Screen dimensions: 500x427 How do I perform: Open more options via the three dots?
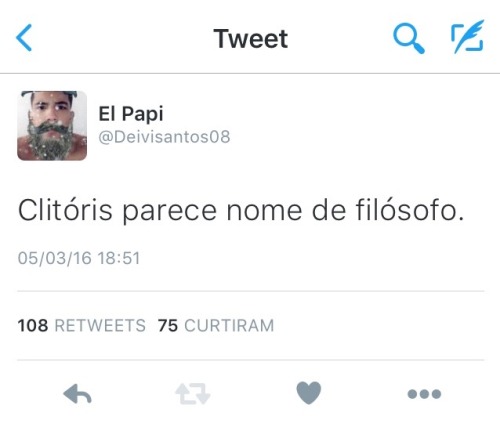tap(424, 394)
